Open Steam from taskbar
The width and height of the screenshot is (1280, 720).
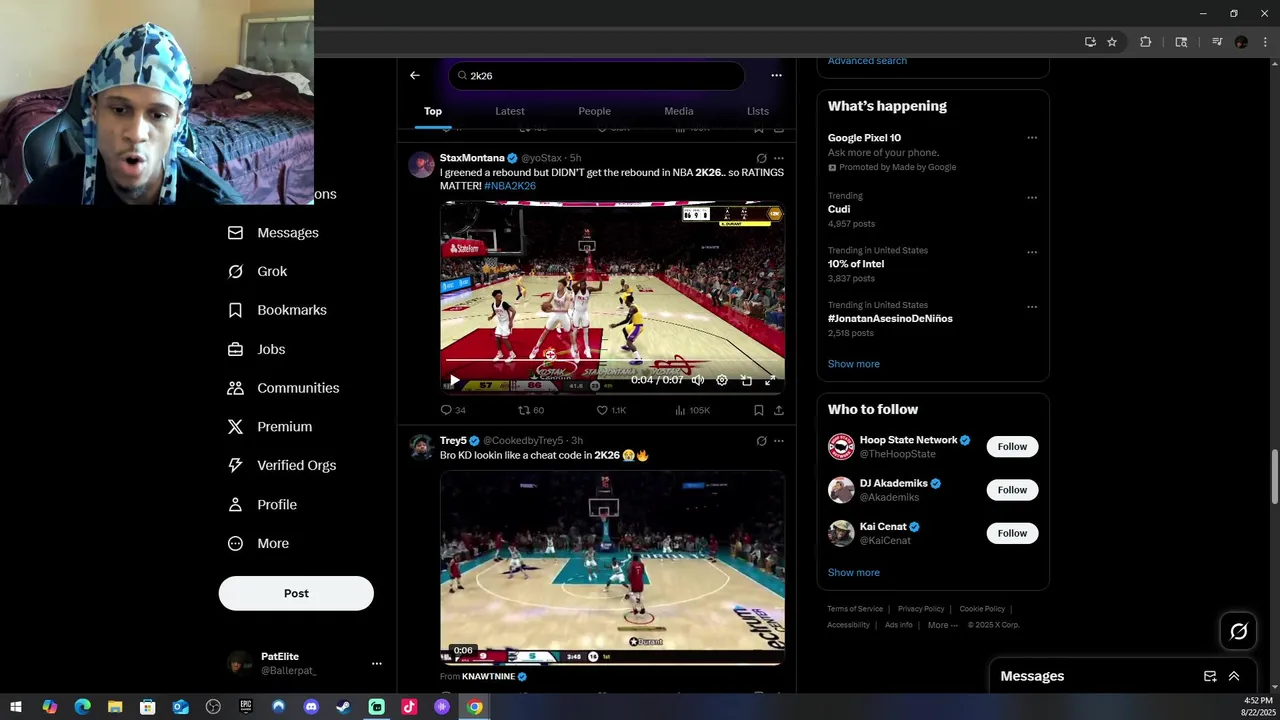343,707
